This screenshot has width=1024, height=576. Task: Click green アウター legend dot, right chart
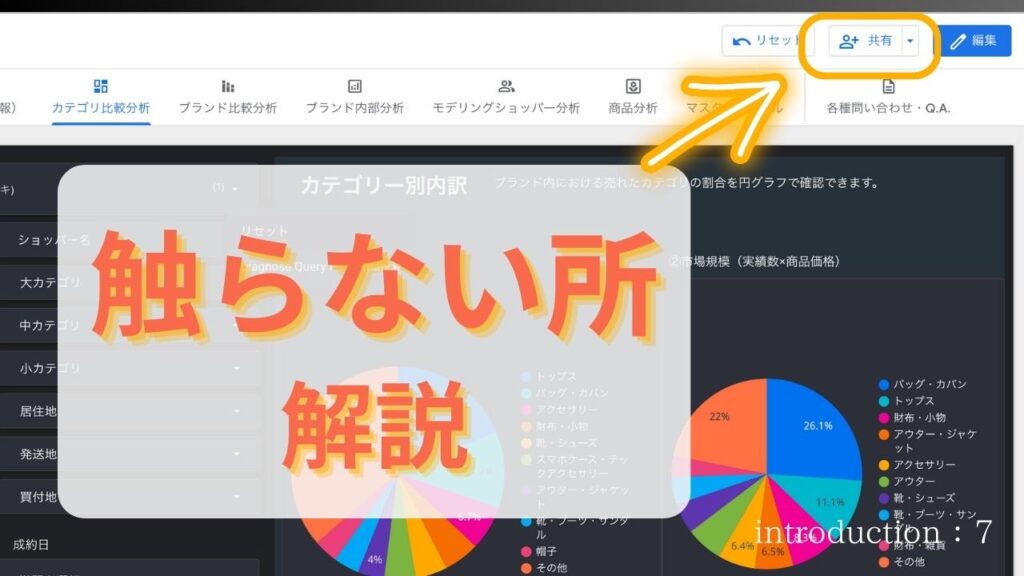884,482
